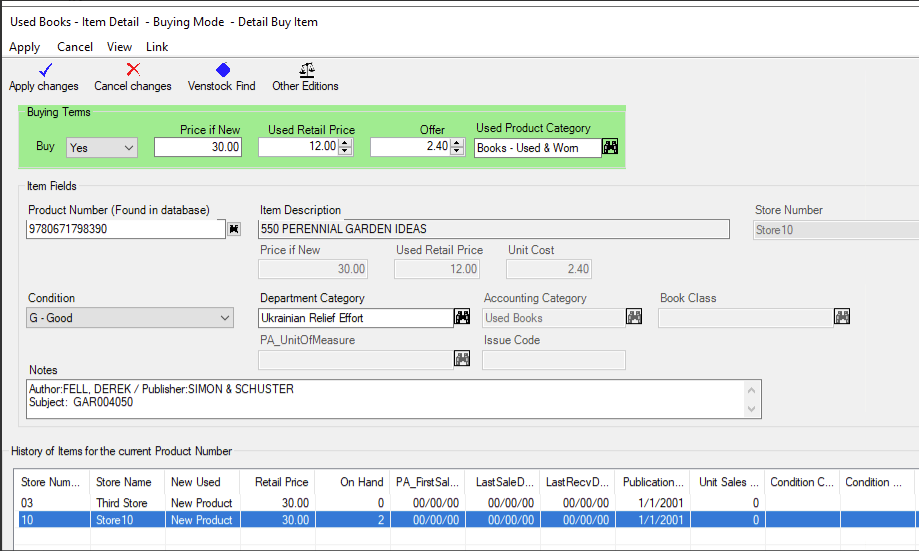Decrease Used Retail Price with down arrow
This screenshot has height=551, width=919.
345,151
